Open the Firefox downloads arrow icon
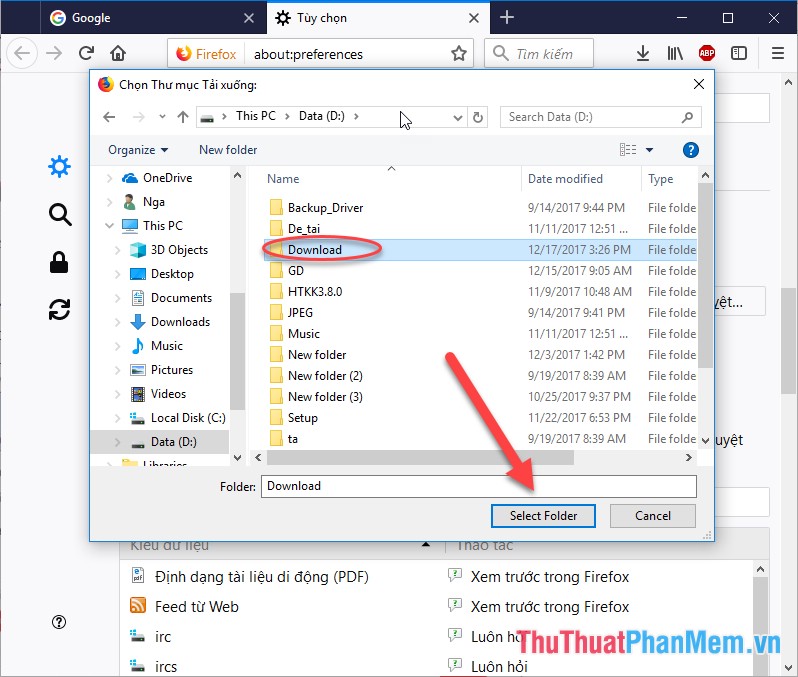Screen dimensions: 798x677 click(643, 53)
